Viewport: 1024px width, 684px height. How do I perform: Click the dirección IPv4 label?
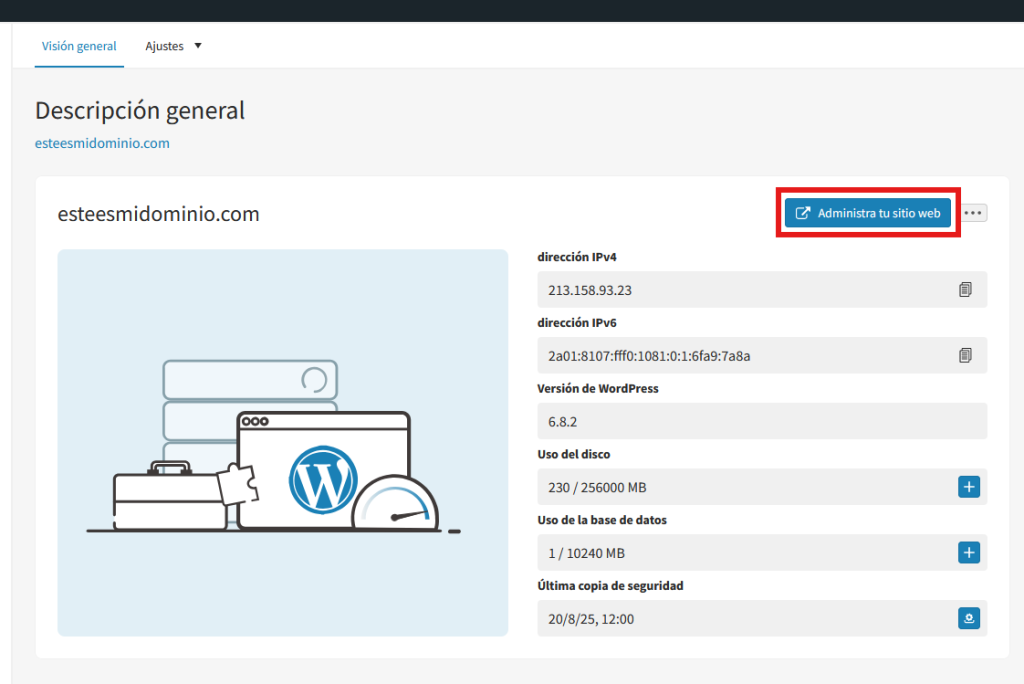[x=577, y=257]
